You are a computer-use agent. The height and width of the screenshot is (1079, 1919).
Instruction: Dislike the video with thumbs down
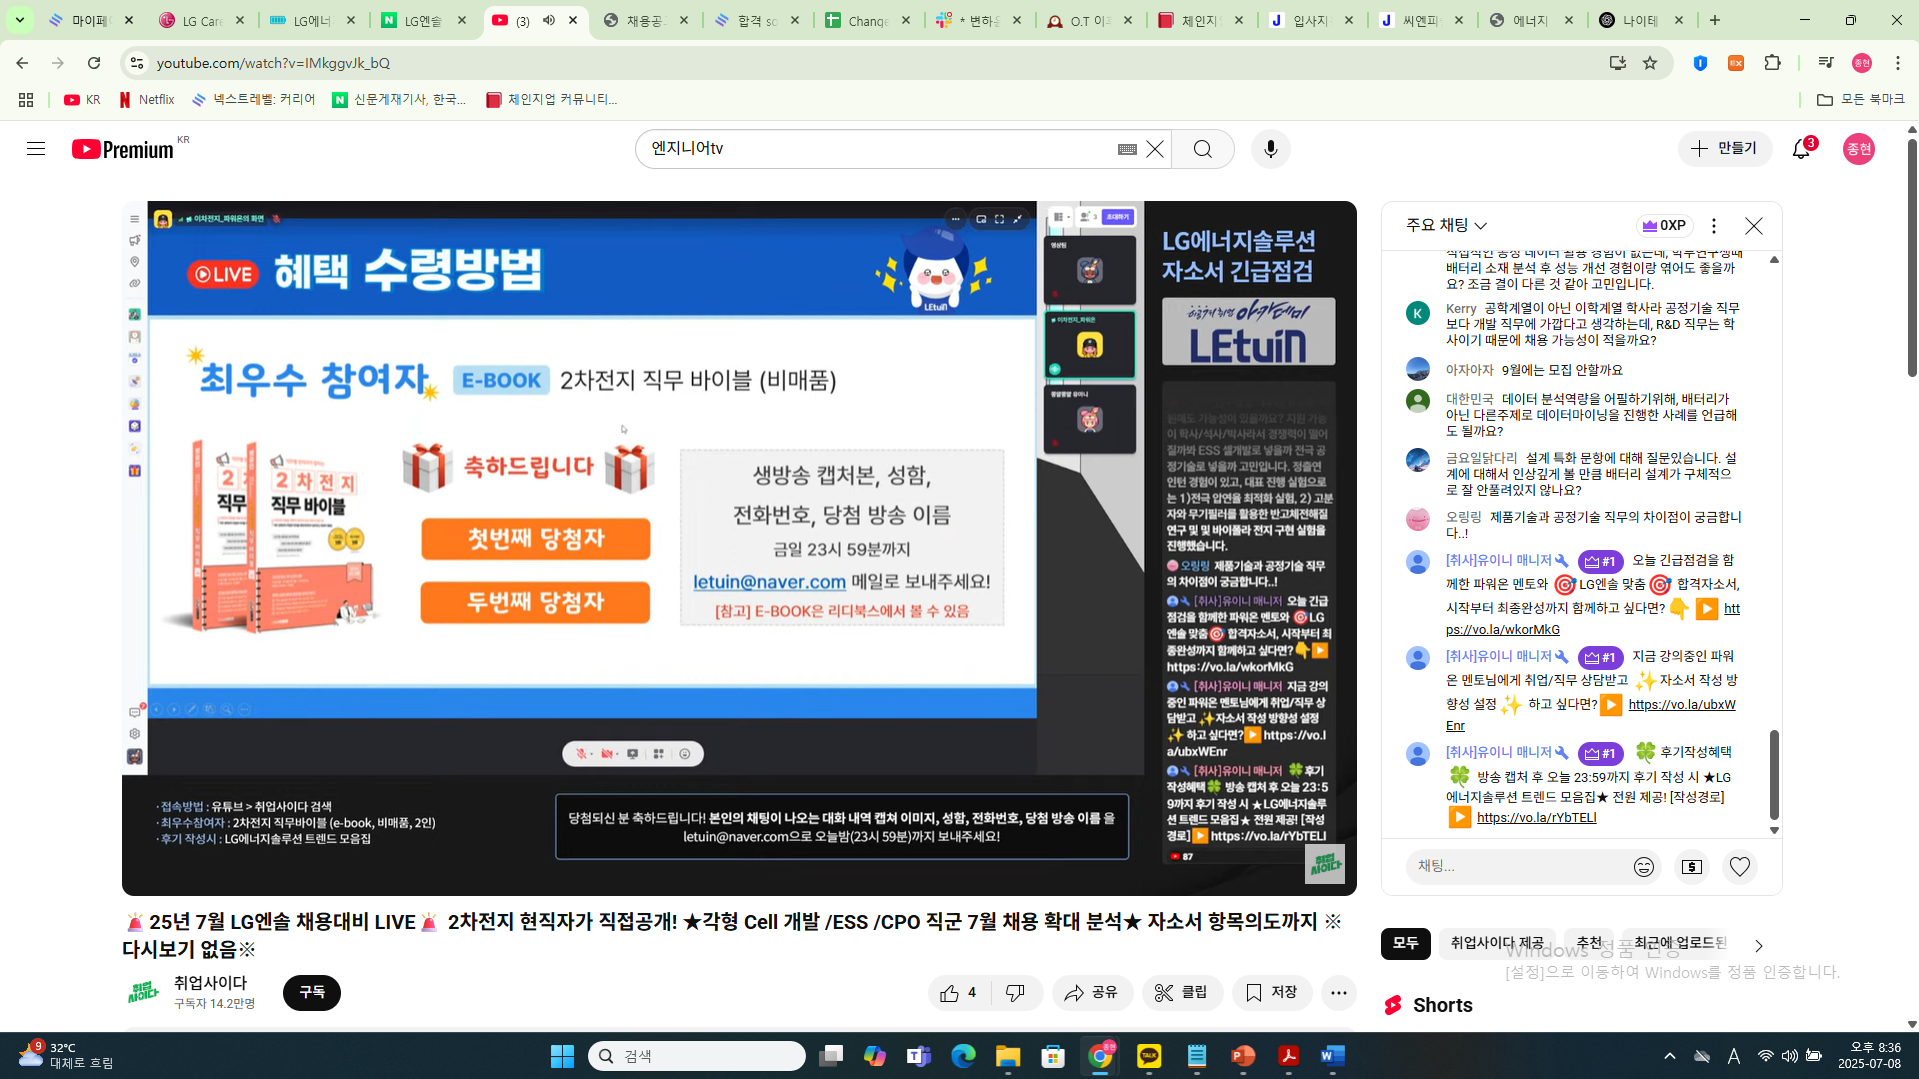[1016, 993]
